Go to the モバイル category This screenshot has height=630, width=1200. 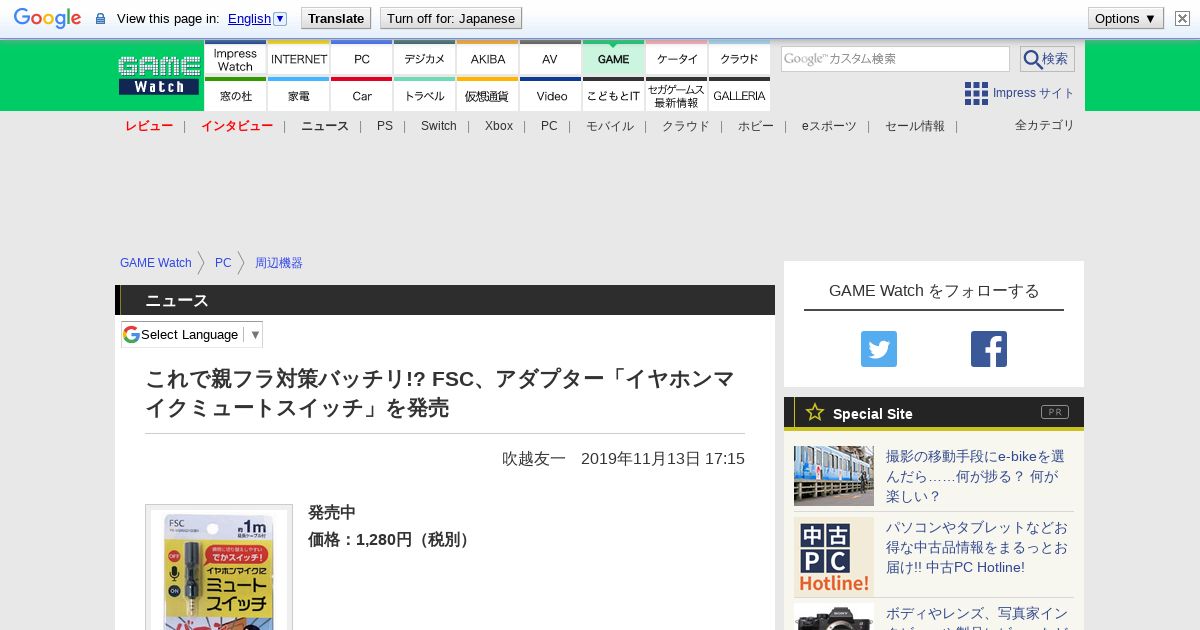coord(610,126)
